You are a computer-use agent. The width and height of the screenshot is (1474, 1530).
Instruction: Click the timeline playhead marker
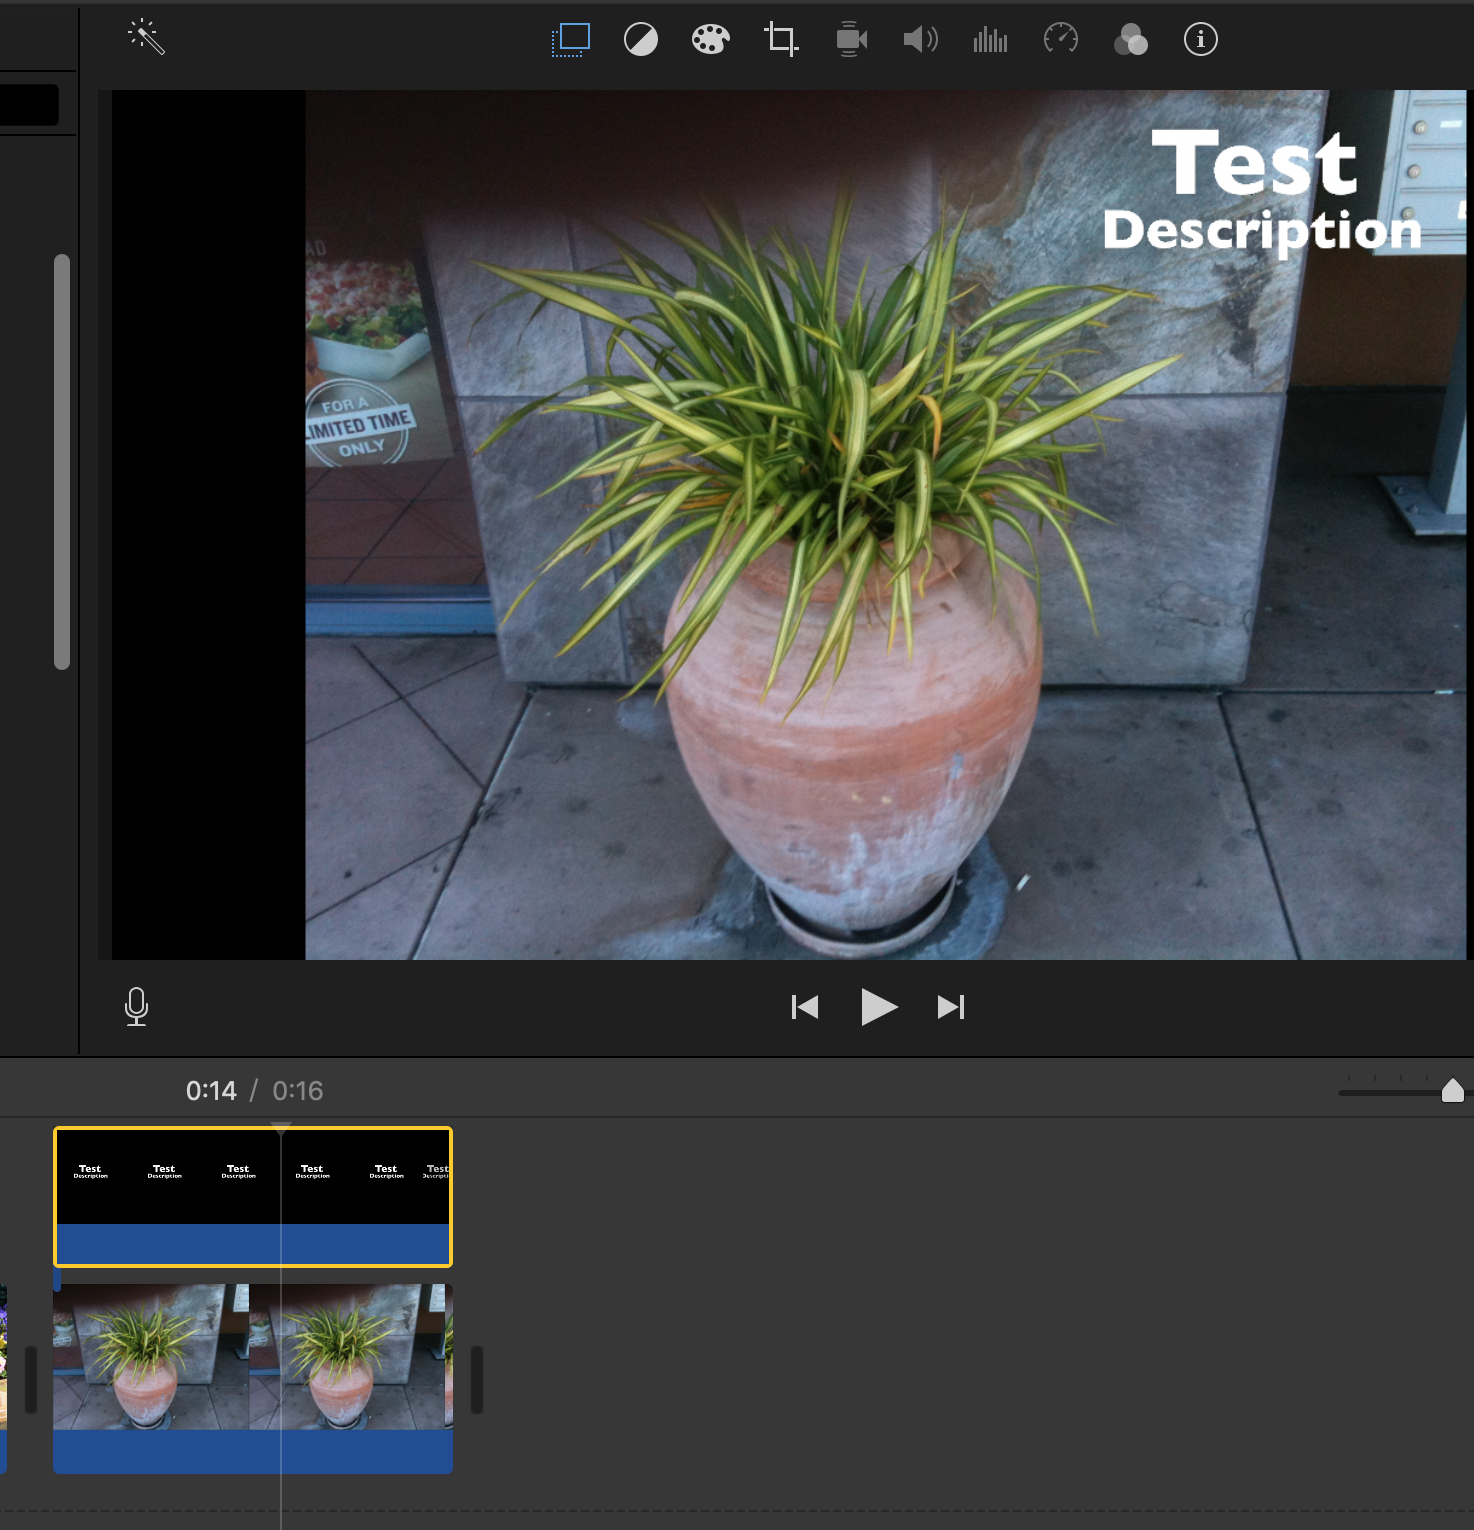click(281, 1128)
